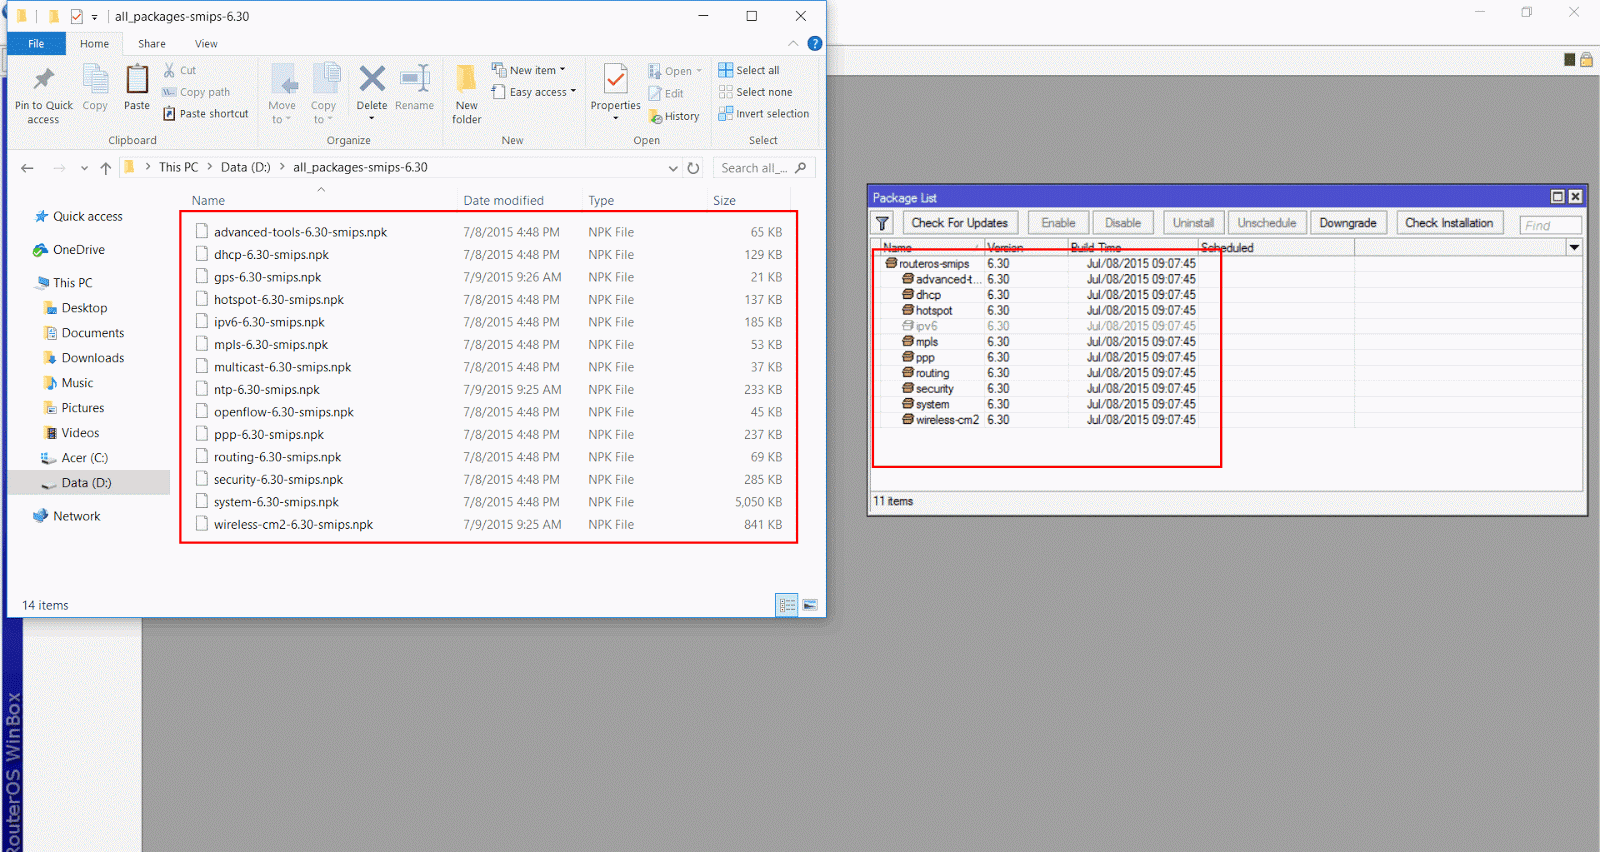Click Invert selection in ribbon
The image size is (1600, 852).
764,114
